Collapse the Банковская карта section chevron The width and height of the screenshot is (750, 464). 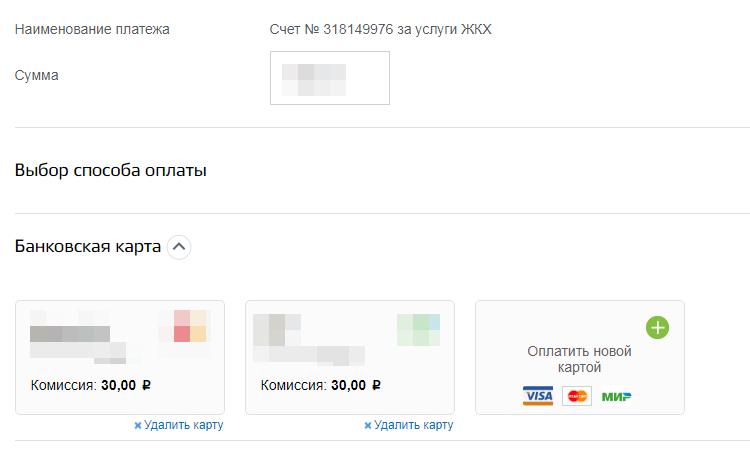tap(179, 247)
